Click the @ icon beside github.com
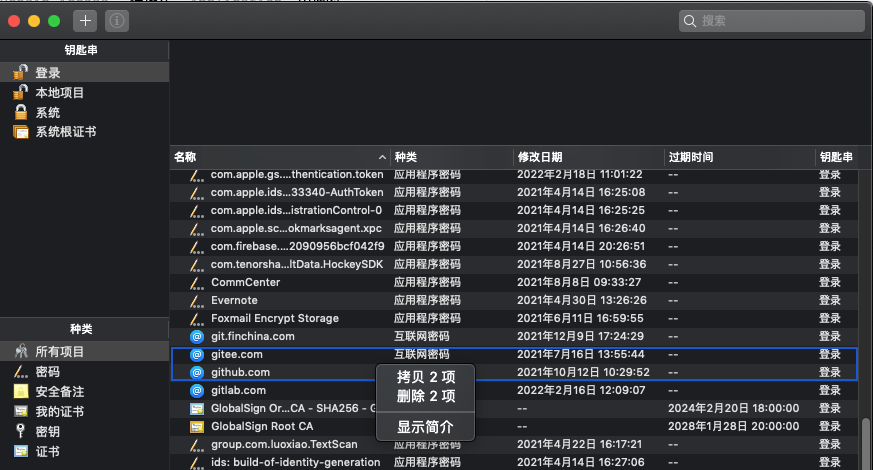873x470 pixels. (x=197, y=373)
